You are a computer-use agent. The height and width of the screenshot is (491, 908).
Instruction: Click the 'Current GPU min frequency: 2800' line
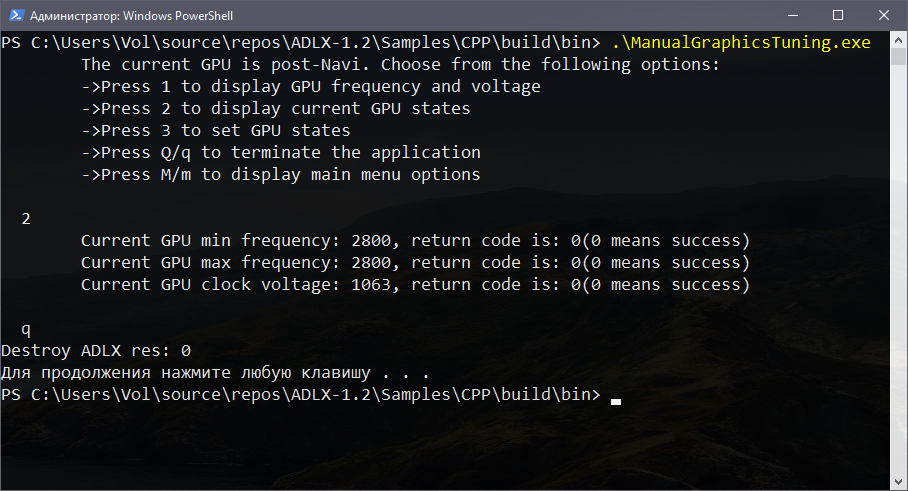click(415, 241)
